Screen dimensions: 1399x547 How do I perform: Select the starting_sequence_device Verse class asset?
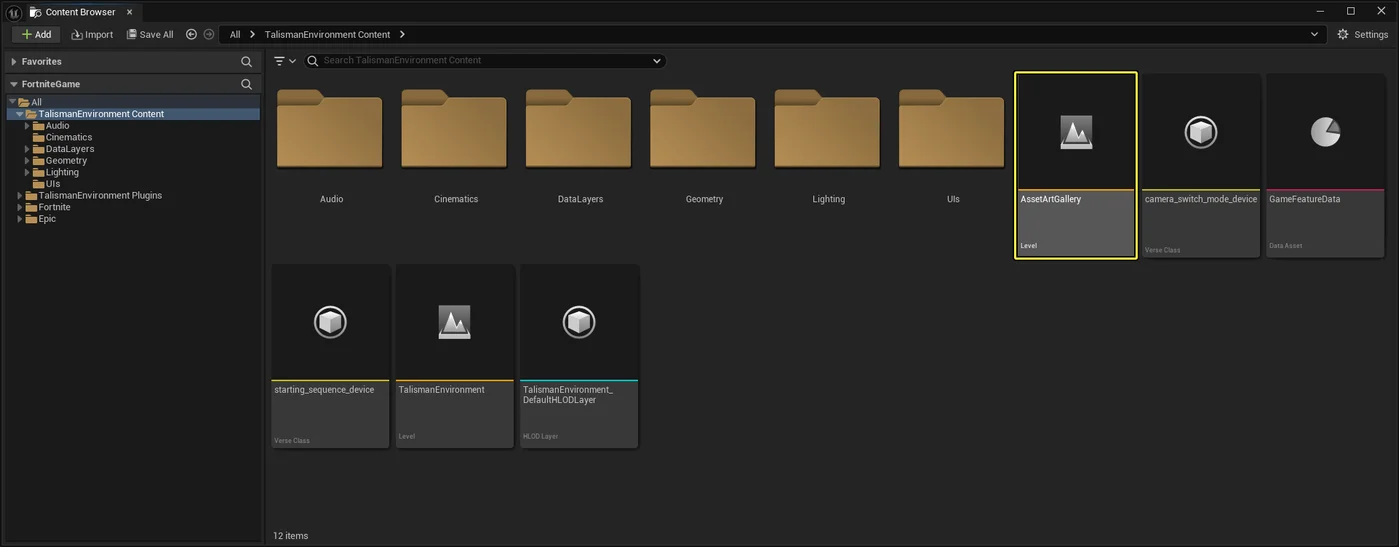(x=330, y=356)
